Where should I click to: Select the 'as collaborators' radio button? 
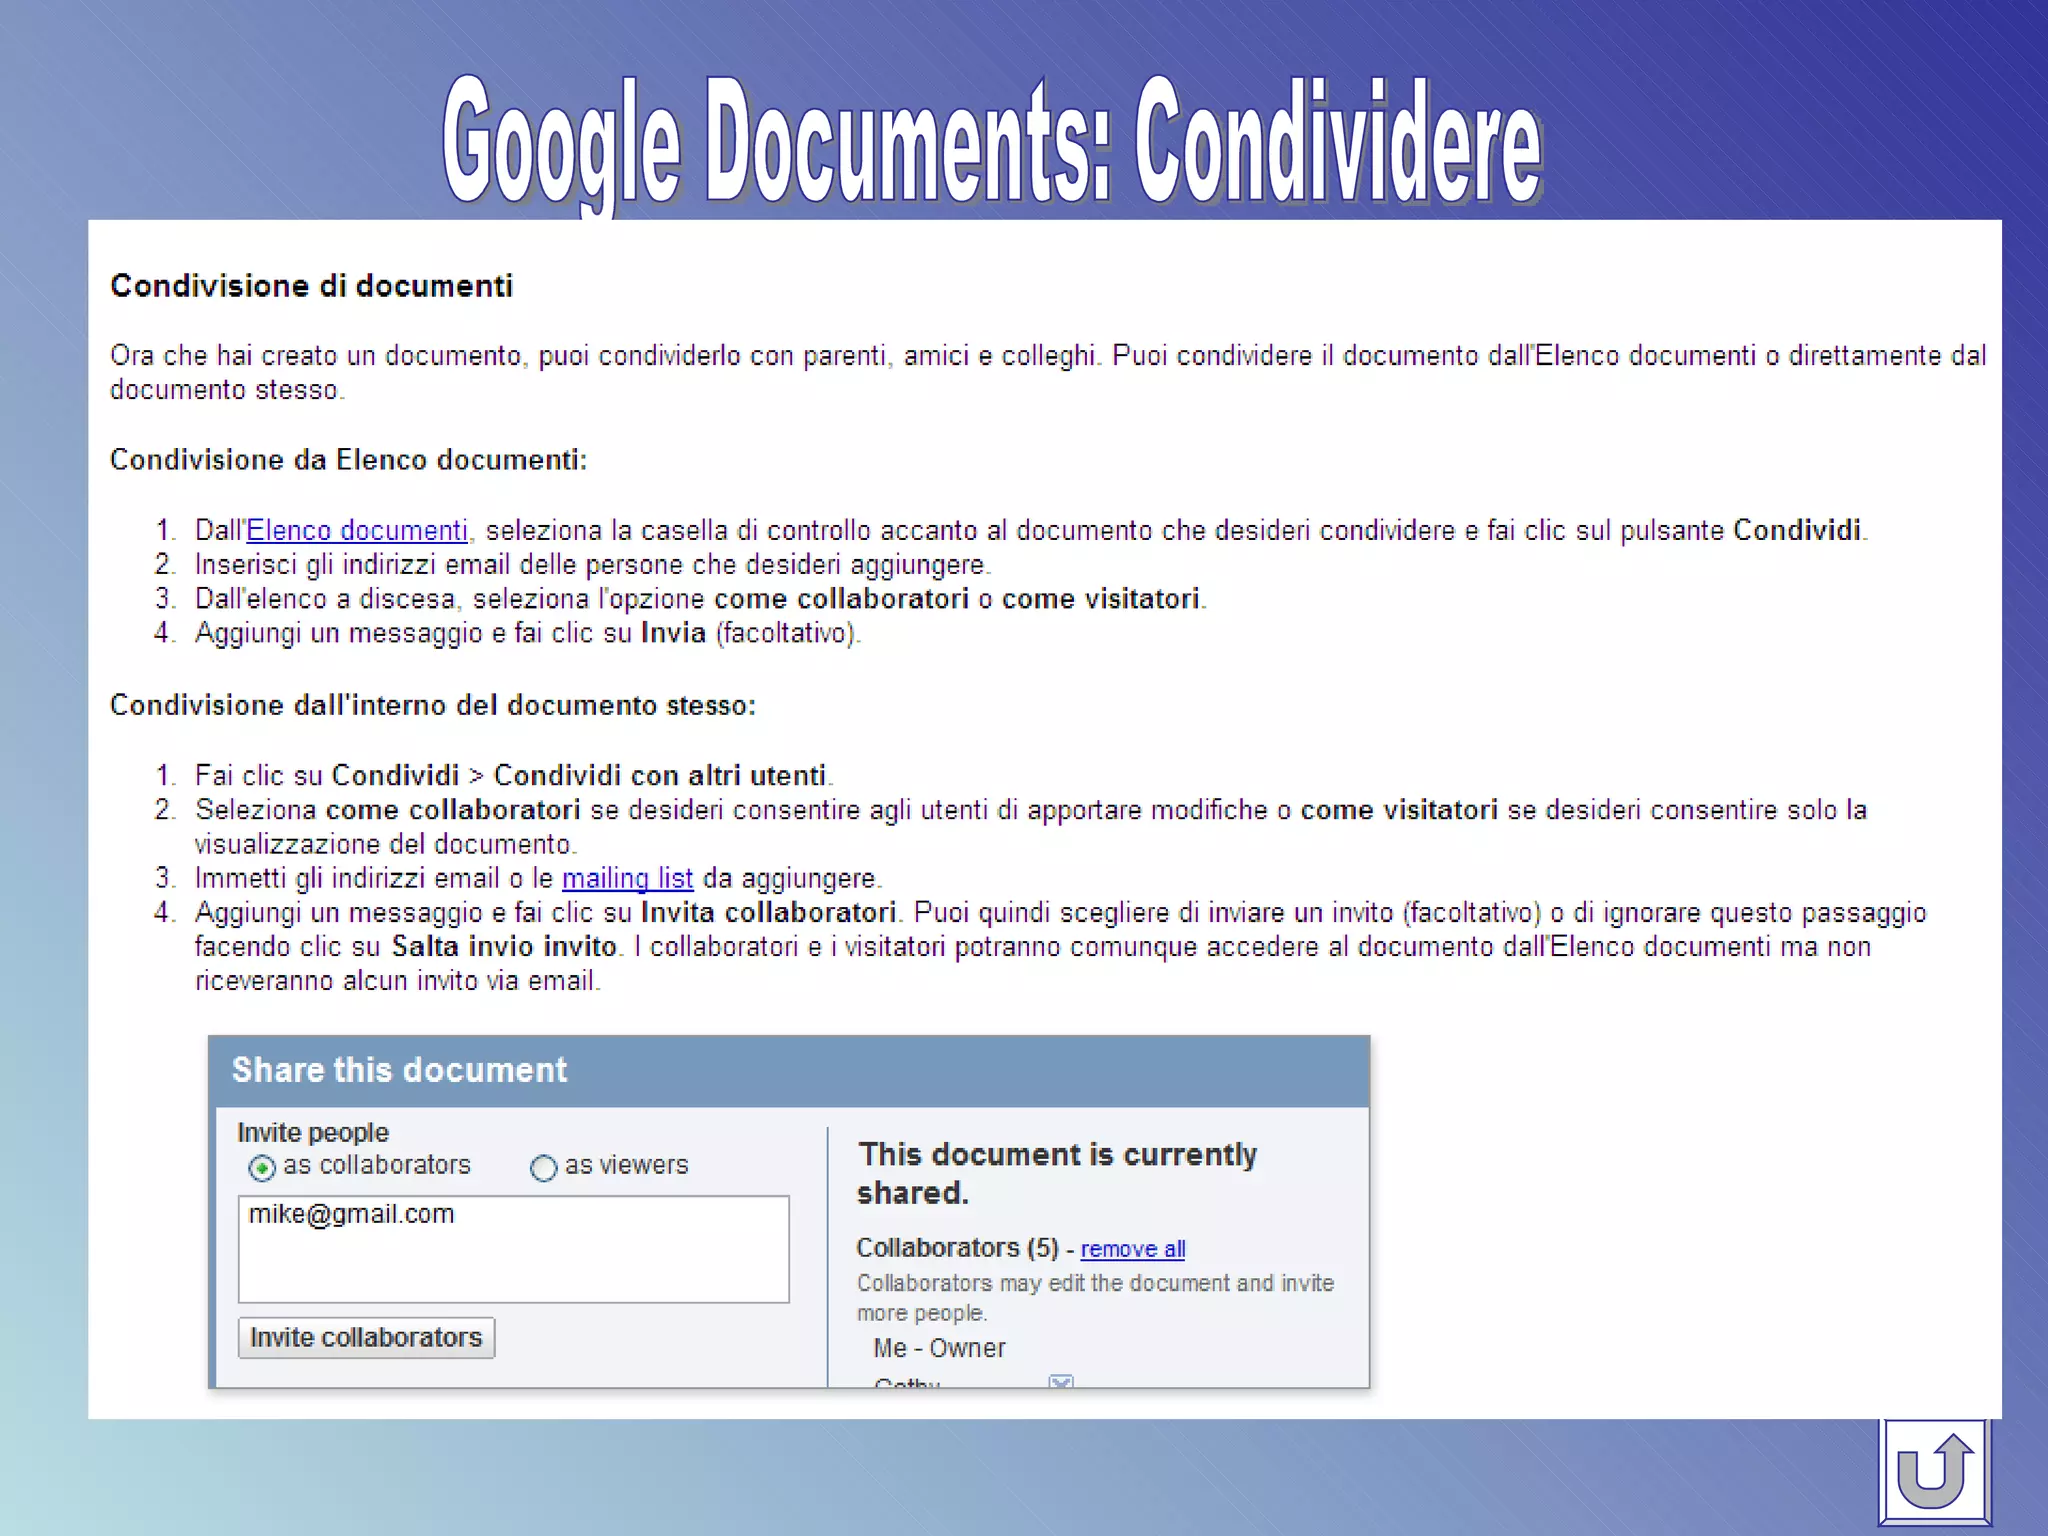click(262, 1167)
